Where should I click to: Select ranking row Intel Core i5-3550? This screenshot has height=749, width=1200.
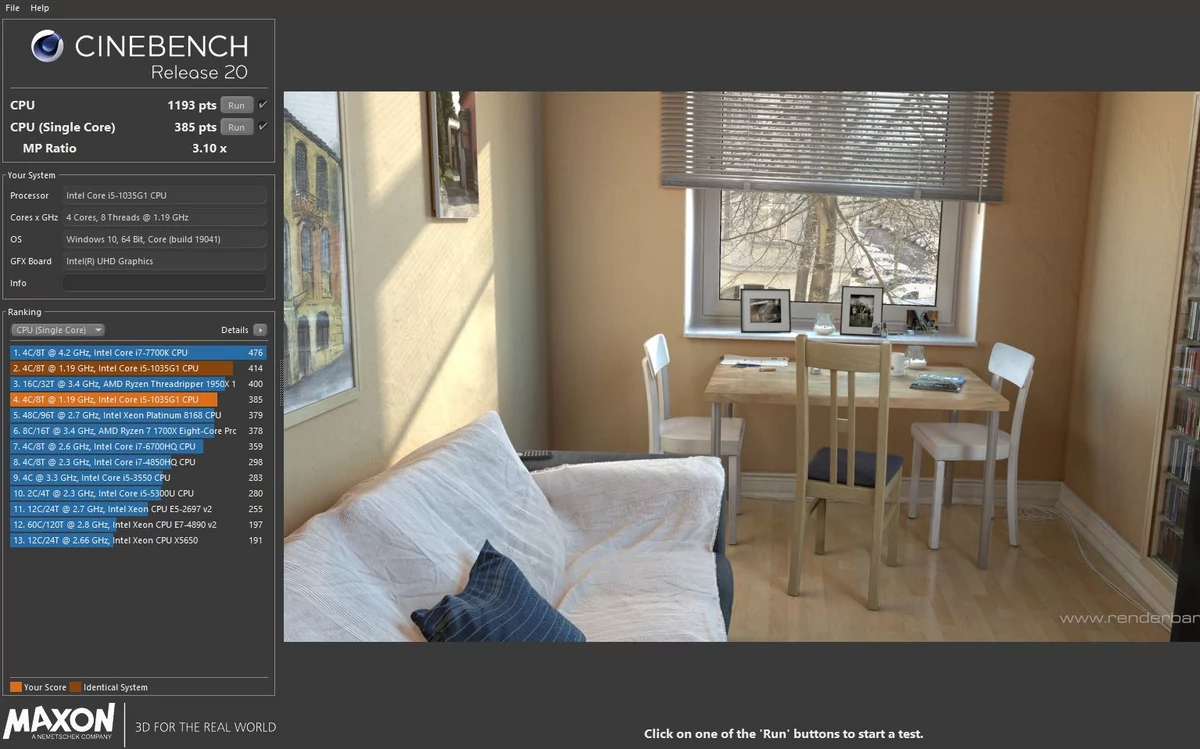[x=138, y=478]
